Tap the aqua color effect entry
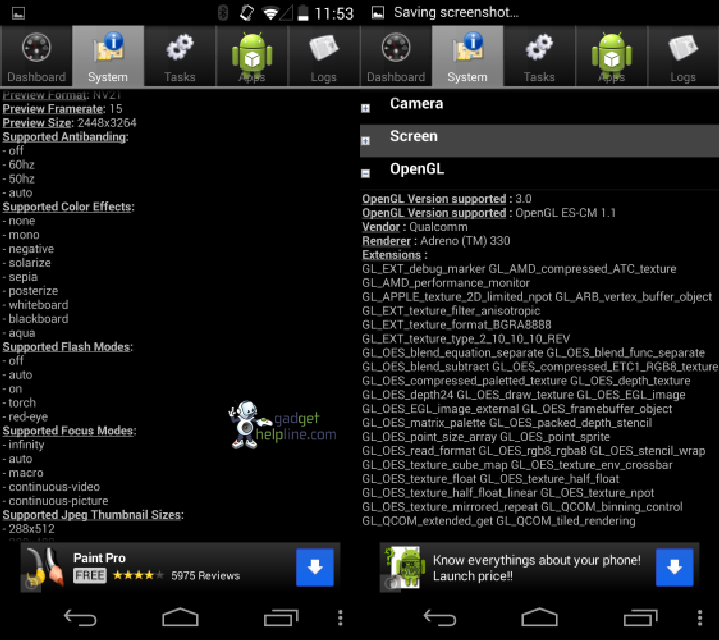Viewport: 719px width, 640px height. 19,333
